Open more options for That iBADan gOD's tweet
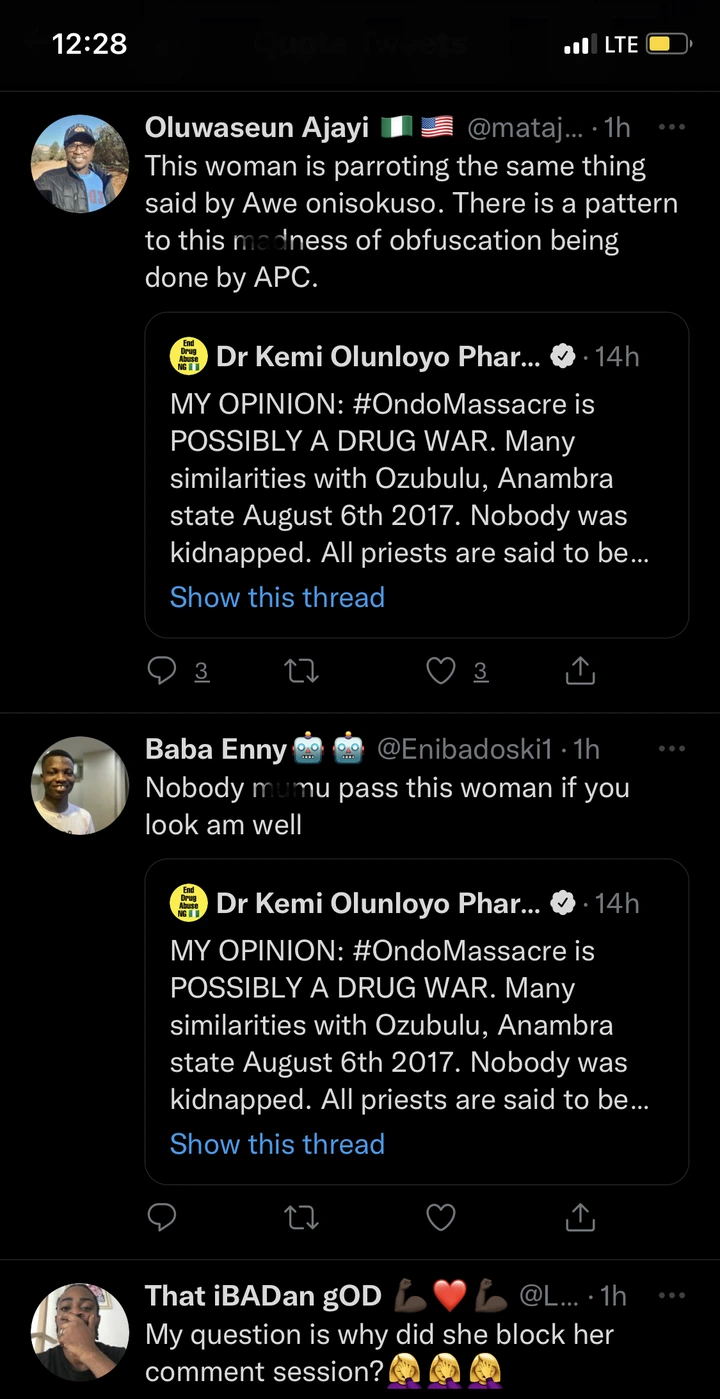Screen dimensions: 720x1399 [672, 1295]
